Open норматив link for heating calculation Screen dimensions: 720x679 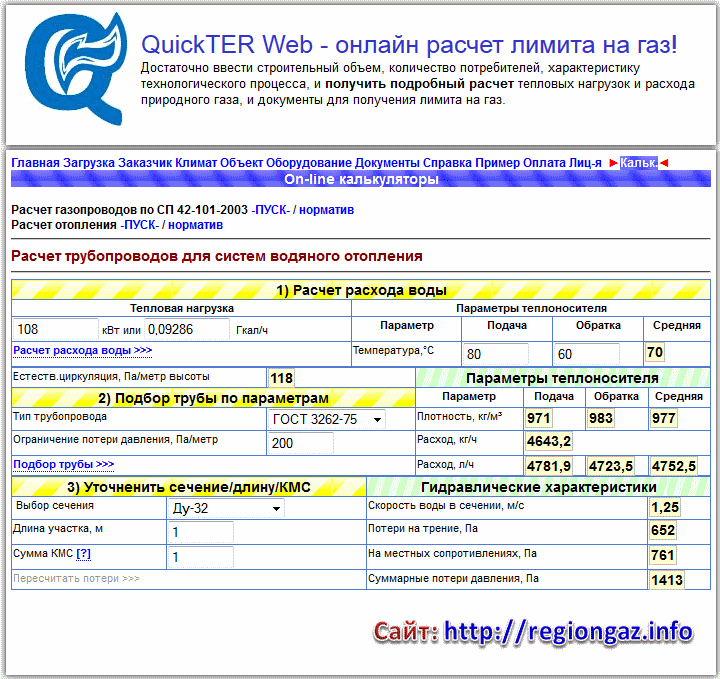point(195,225)
